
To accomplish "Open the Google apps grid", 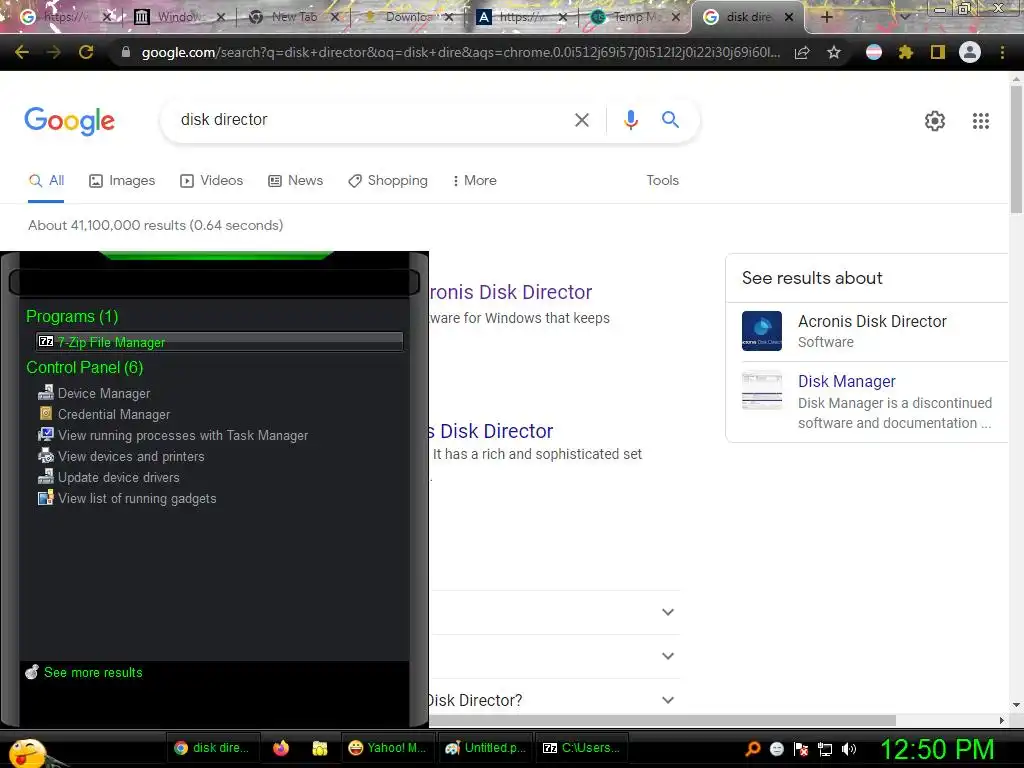I will click(981, 121).
